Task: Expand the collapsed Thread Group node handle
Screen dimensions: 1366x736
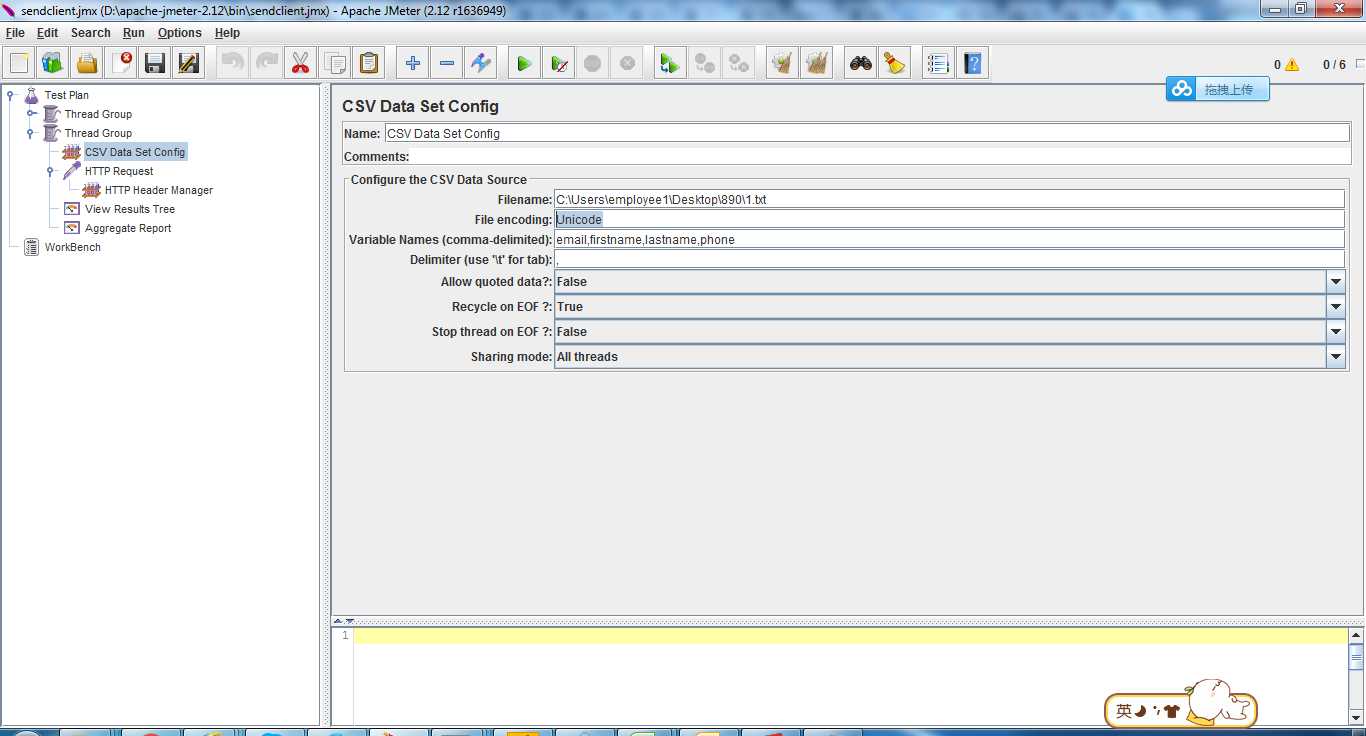Action: (x=31, y=114)
